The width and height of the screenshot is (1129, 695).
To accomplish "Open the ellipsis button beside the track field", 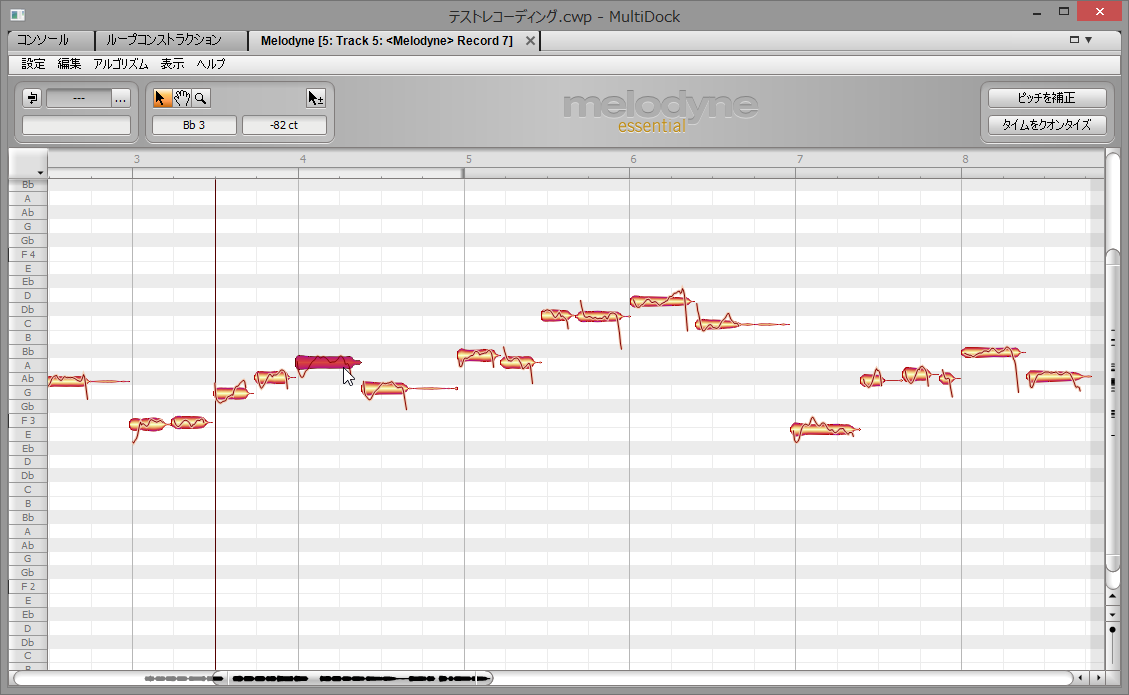I will coord(120,98).
